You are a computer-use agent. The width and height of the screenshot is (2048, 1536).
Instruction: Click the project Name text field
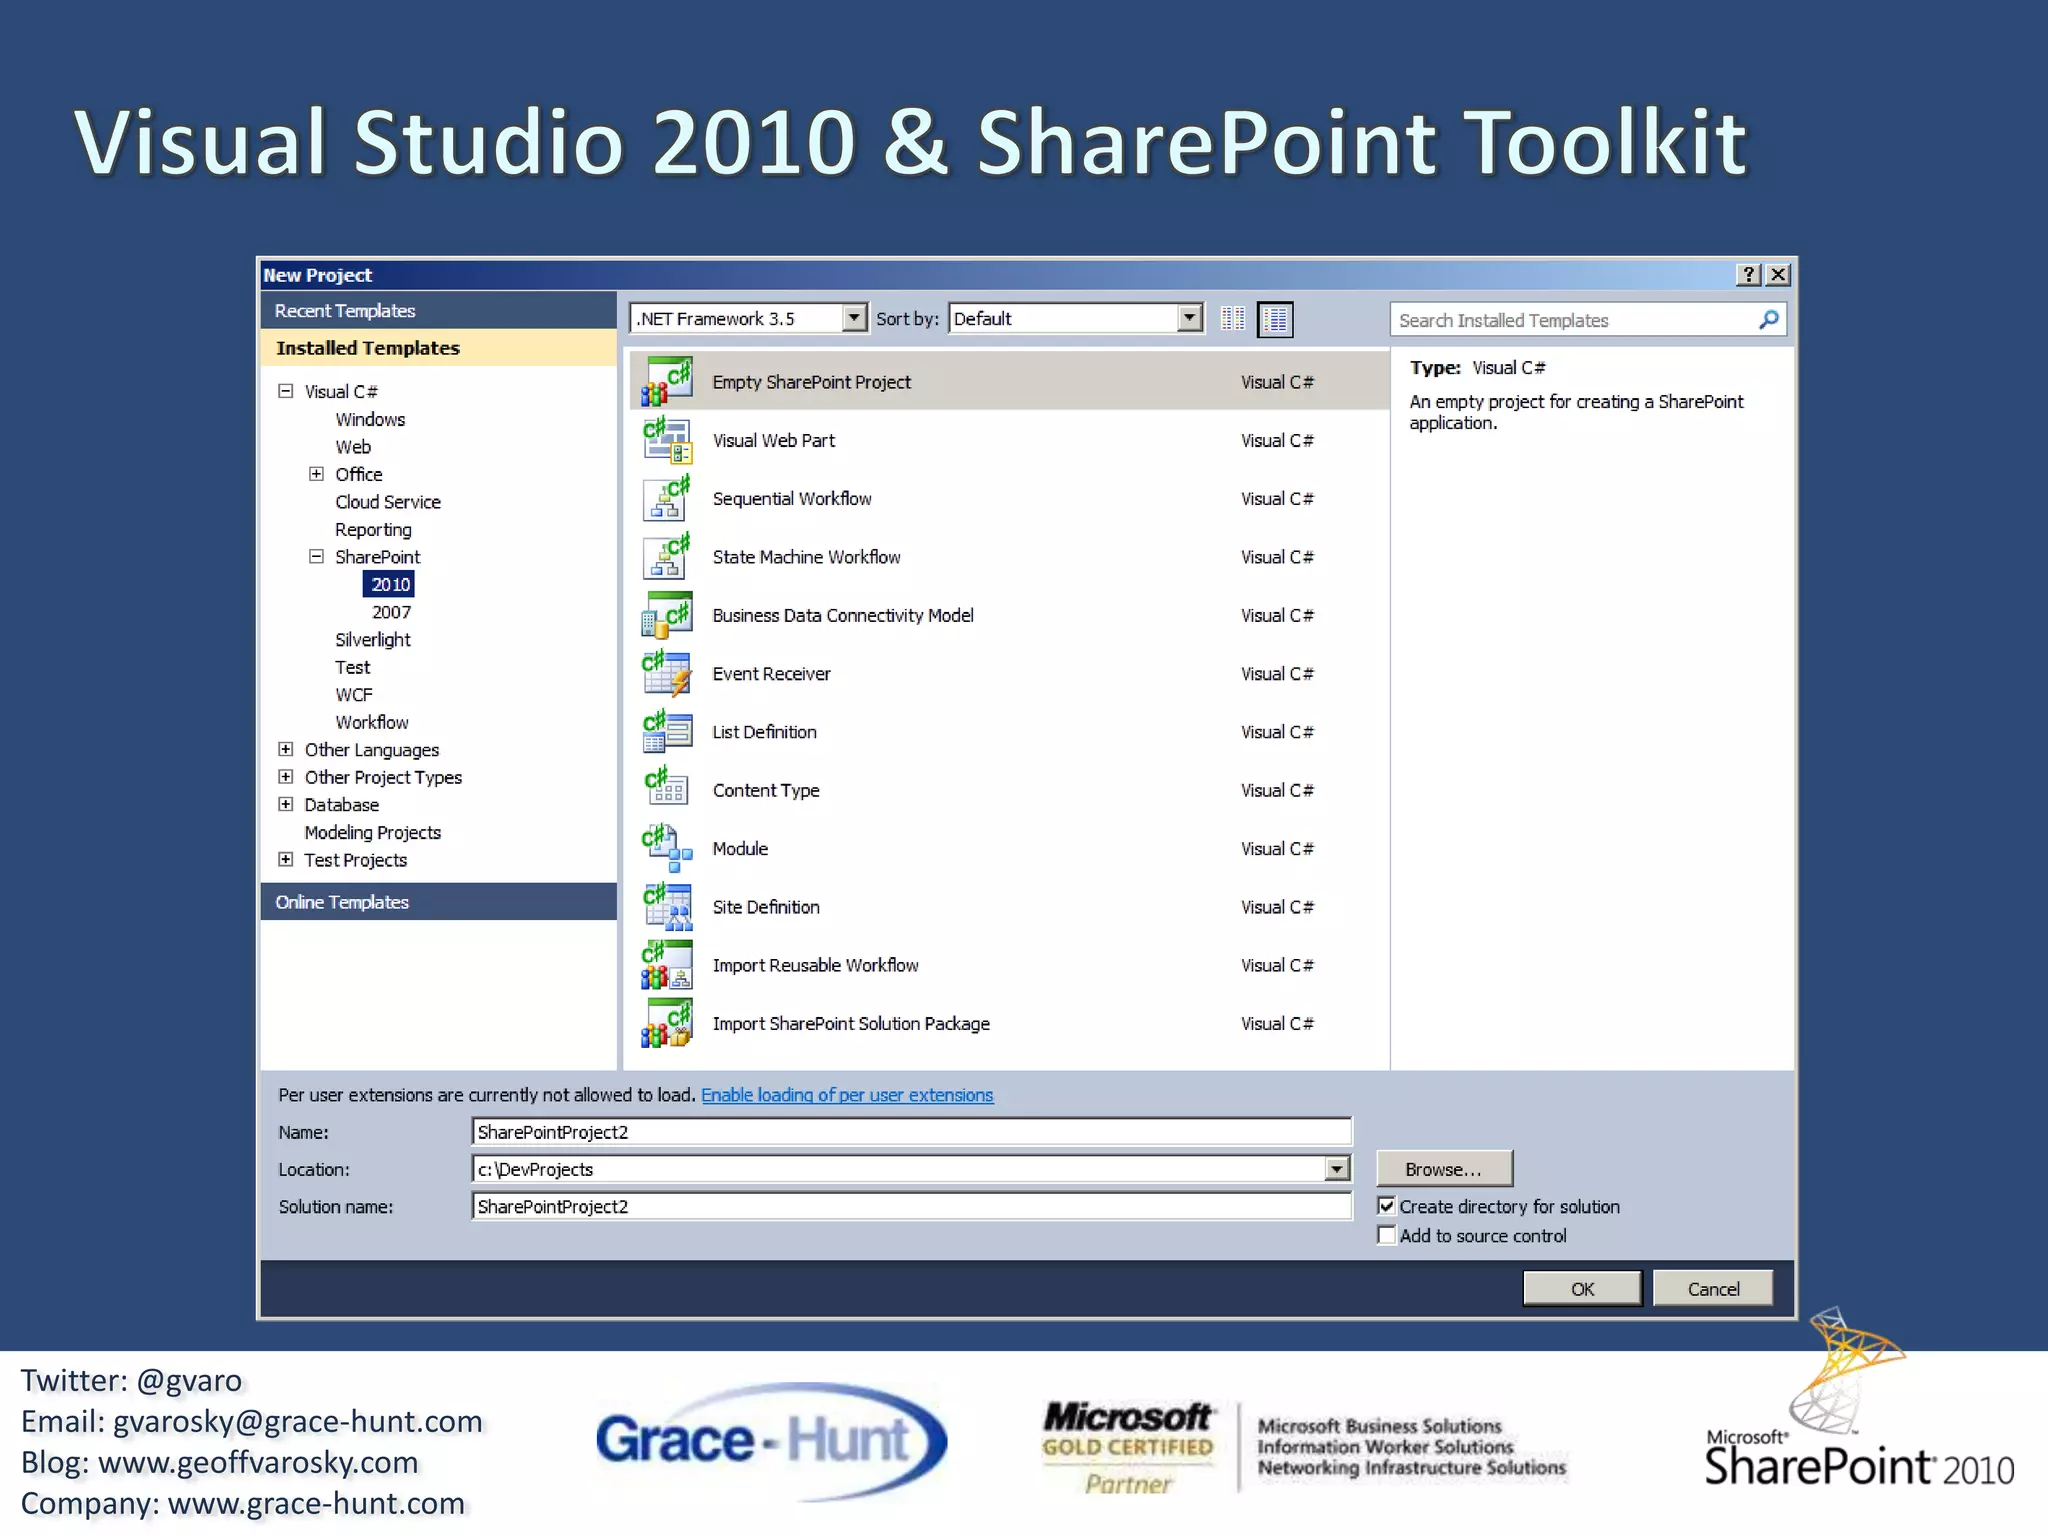[910, 1132]
